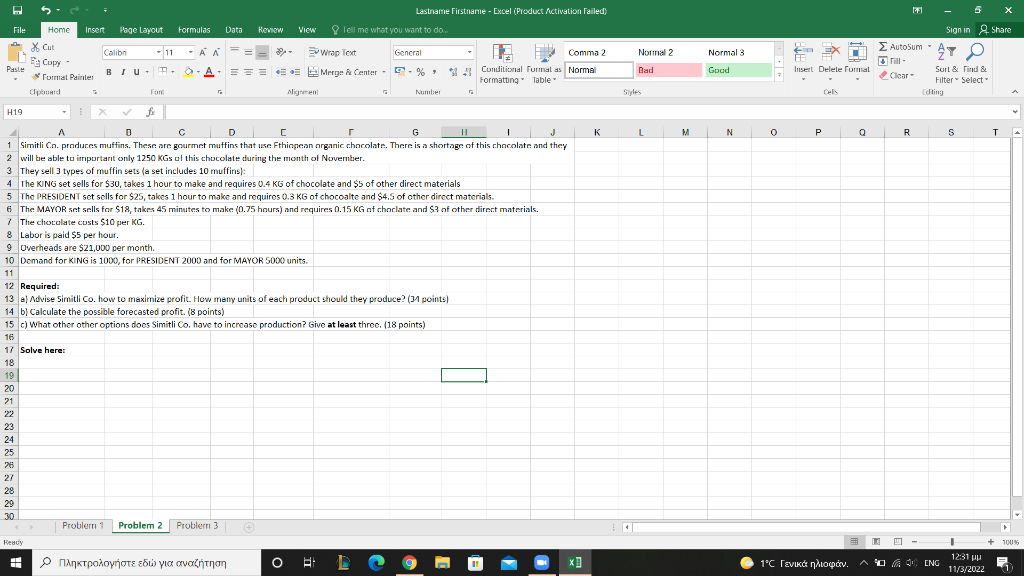Viewport: 1024px width, 576px height.
Task: Switch to Page Layout view in status bar
Action: (x=876, y=542)
